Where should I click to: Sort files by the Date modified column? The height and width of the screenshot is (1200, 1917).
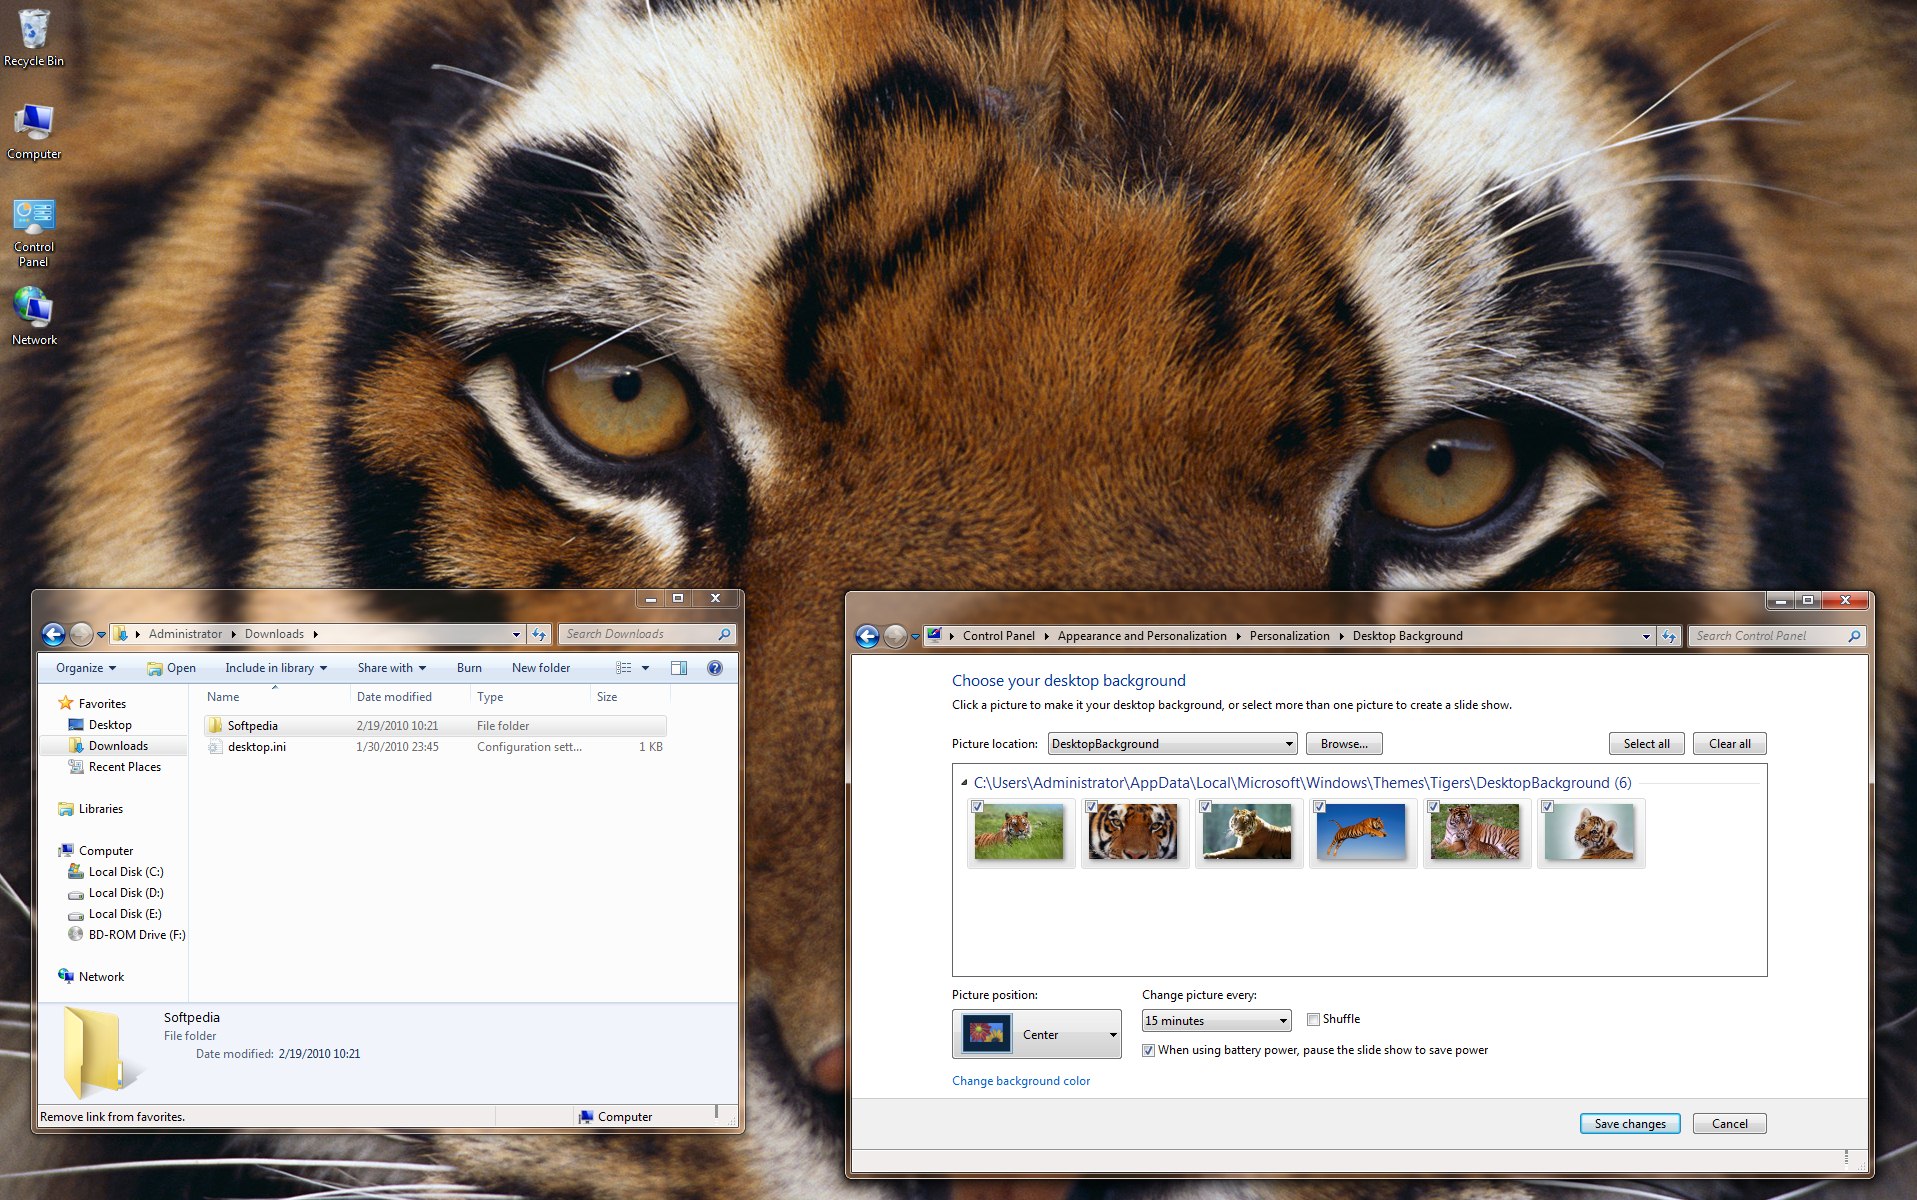point(409,697)
